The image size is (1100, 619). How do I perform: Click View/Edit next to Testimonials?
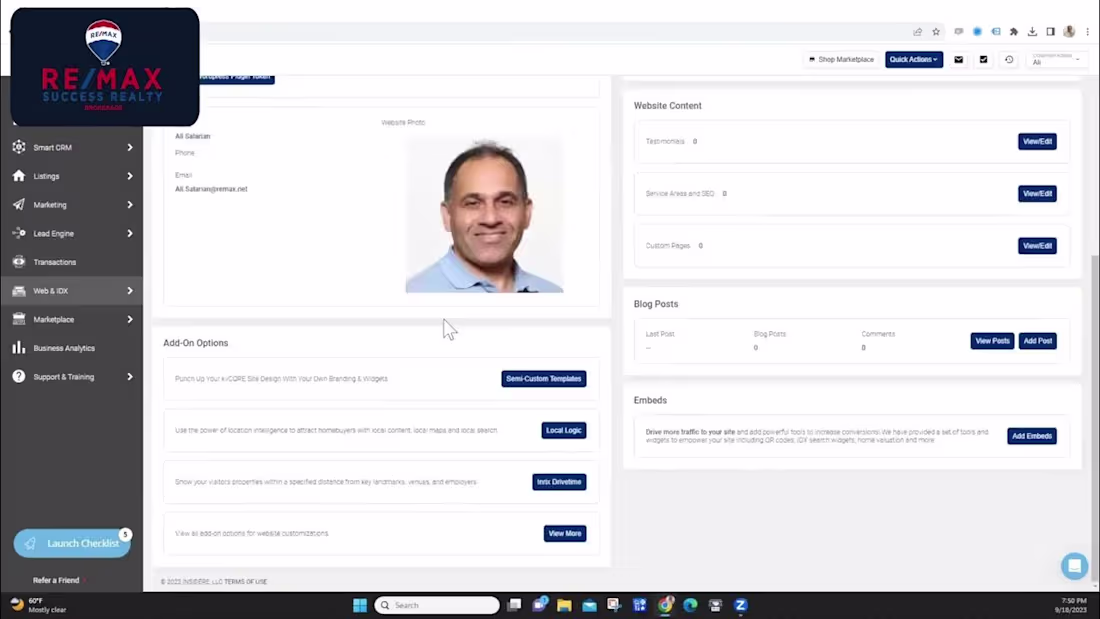1037,141
